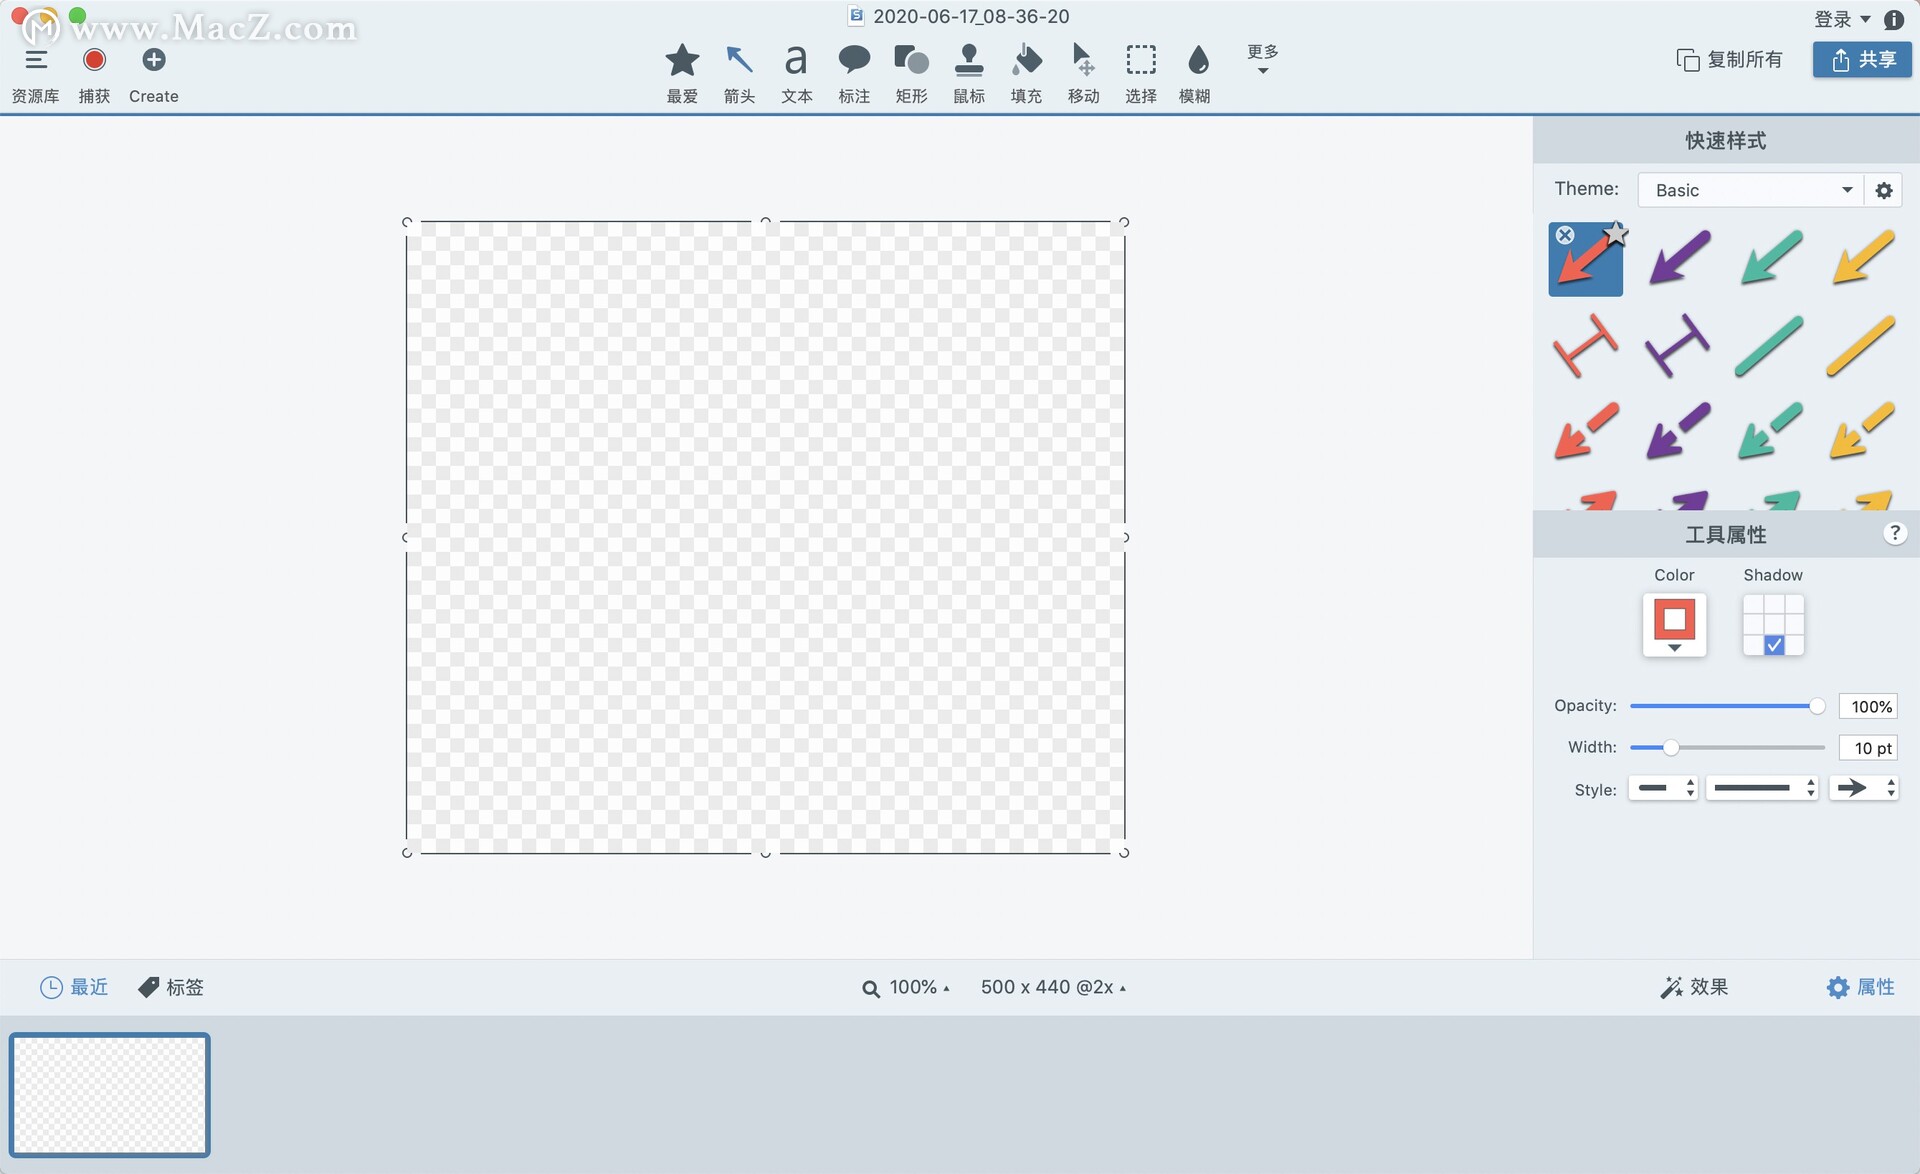Select the 矩形 shape tool

click(911, 70)
